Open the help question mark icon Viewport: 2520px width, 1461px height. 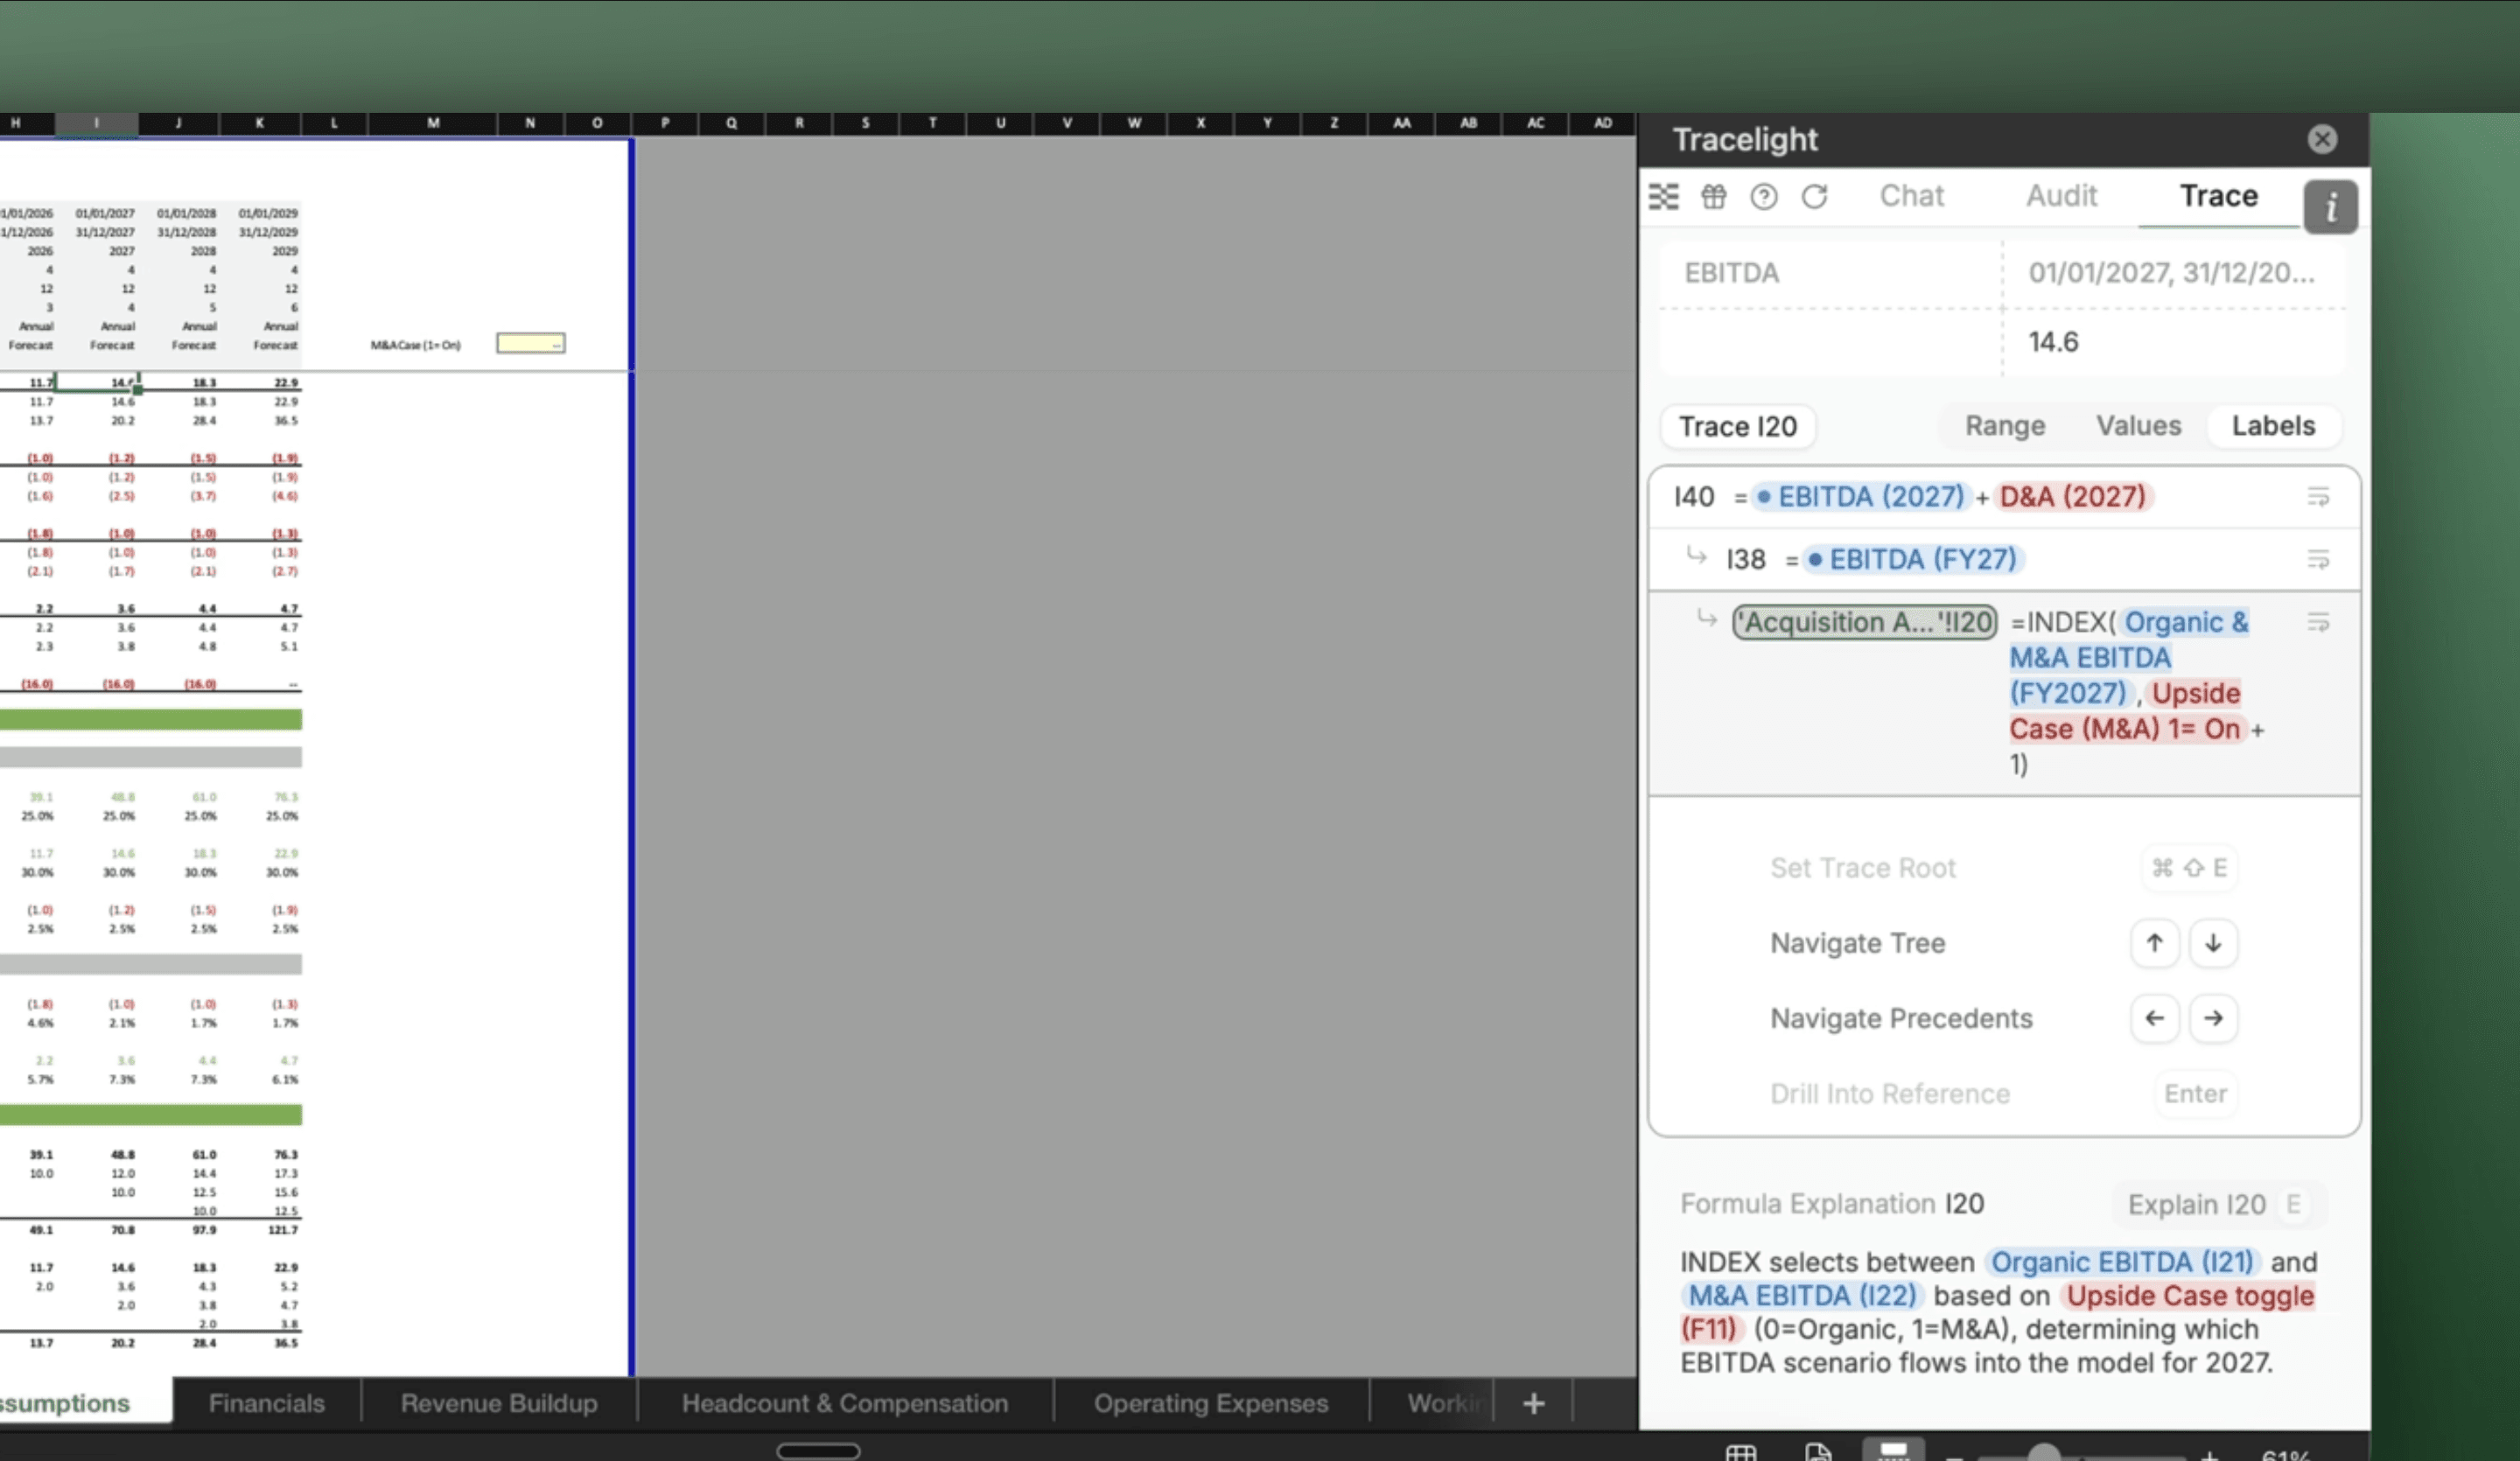point(1764,197)
